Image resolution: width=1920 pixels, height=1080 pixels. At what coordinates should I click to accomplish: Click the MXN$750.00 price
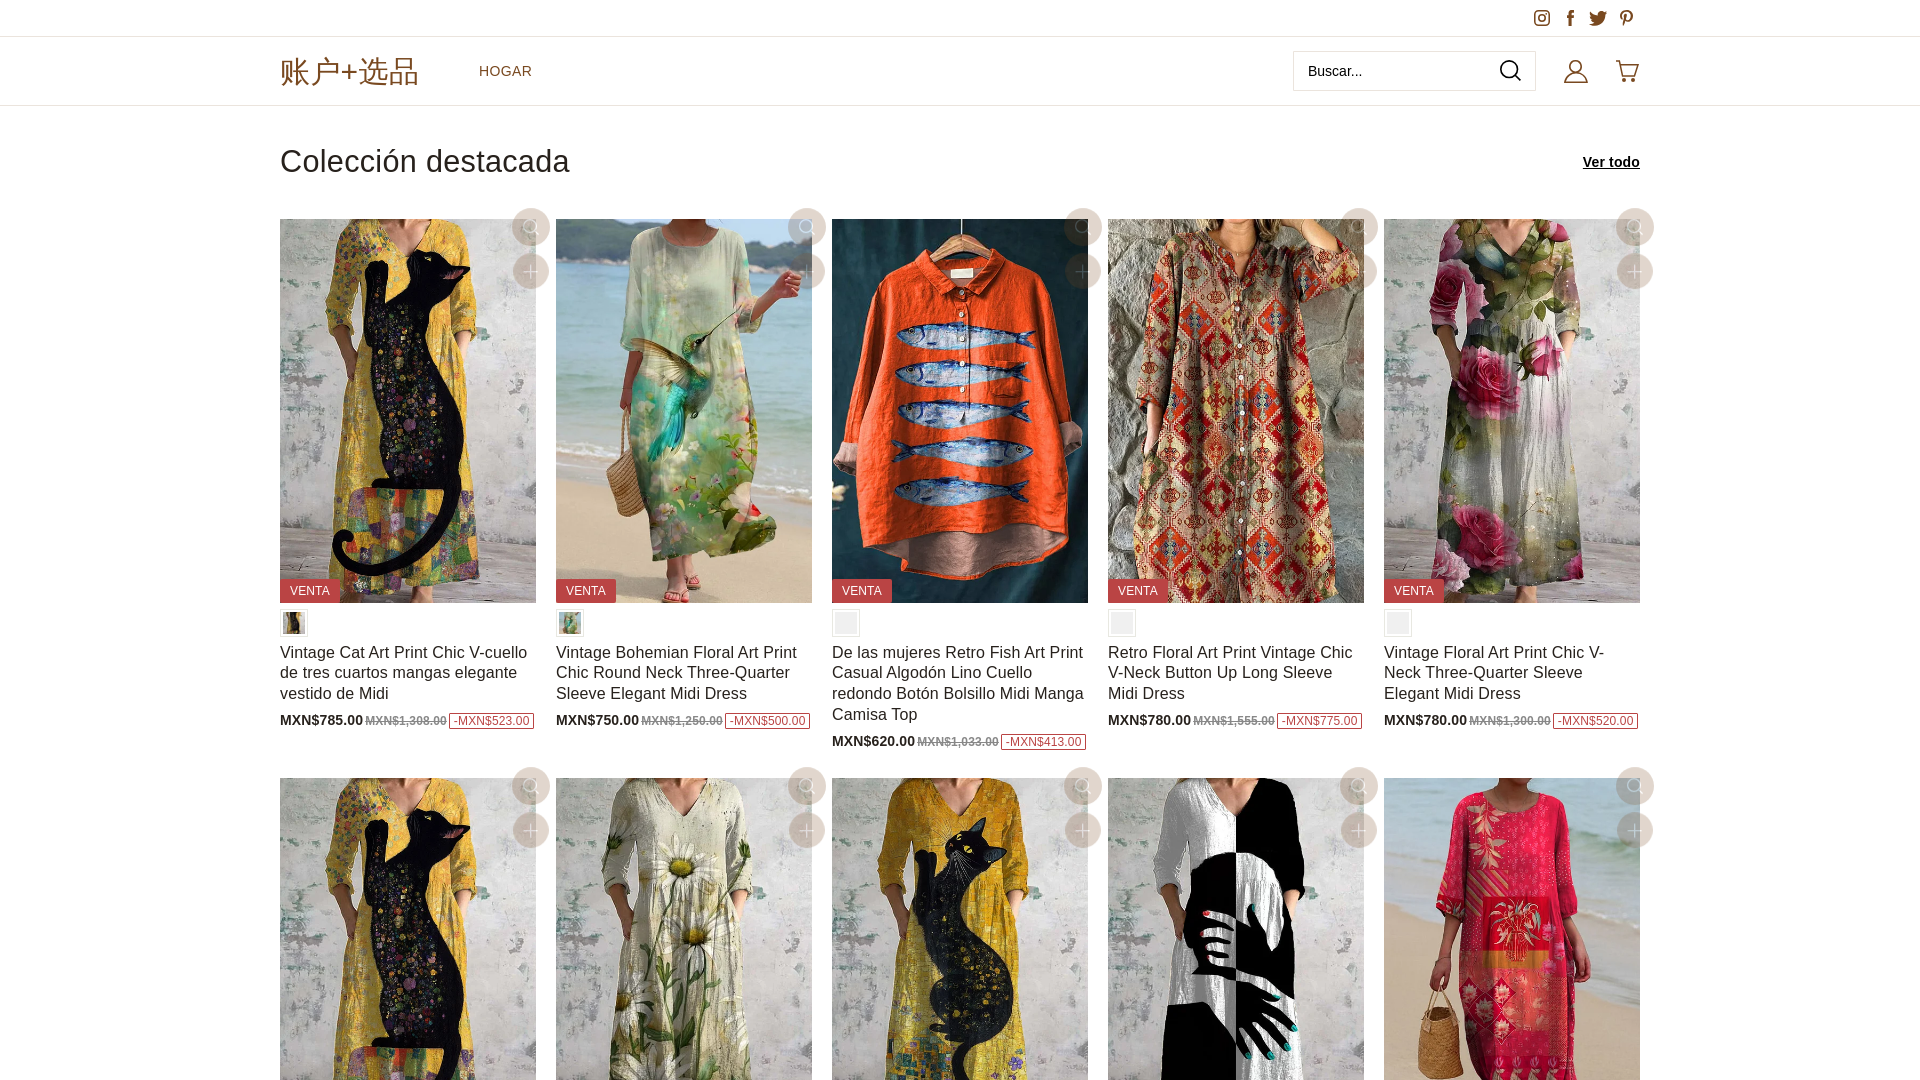pos(597,720)
